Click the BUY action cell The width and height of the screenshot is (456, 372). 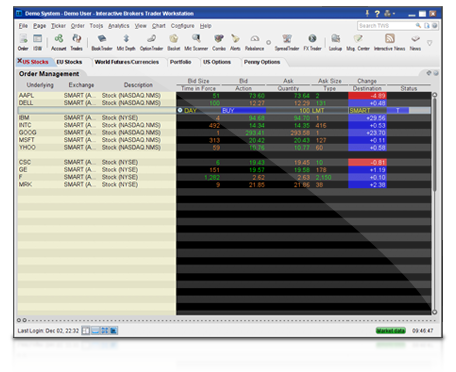tap(244, 110)
